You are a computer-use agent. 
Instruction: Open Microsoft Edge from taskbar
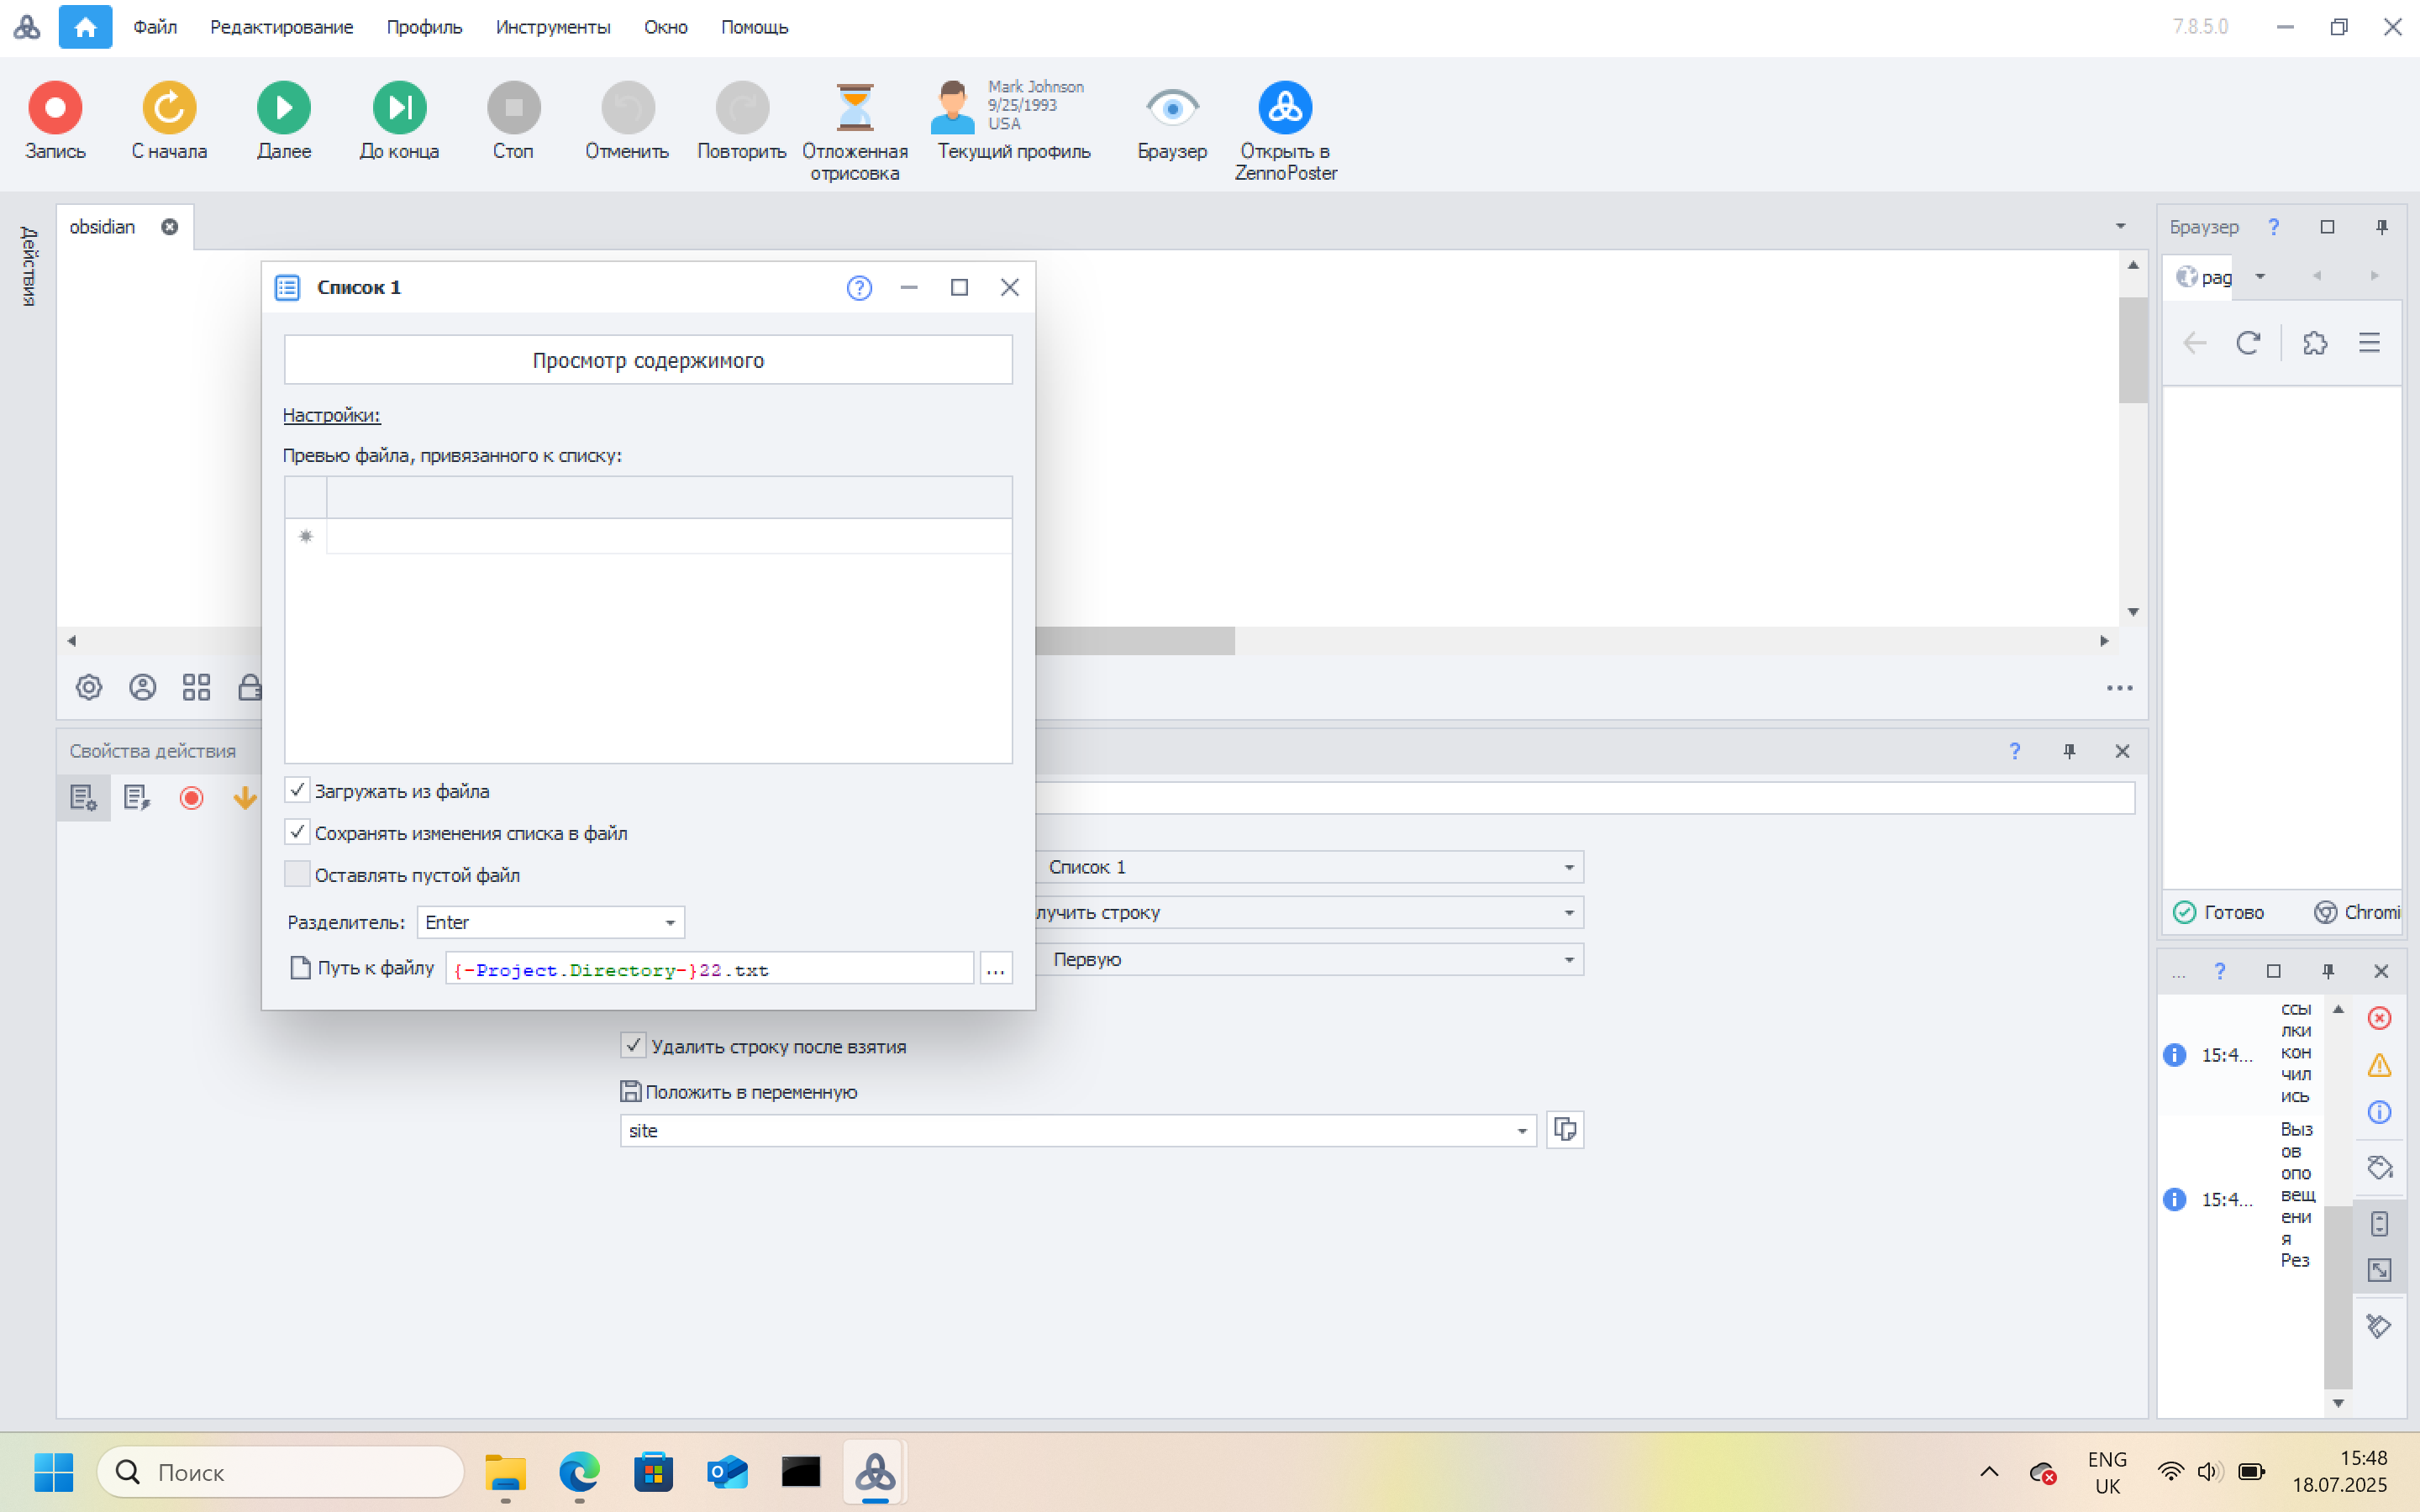[x=579, y=1472]
